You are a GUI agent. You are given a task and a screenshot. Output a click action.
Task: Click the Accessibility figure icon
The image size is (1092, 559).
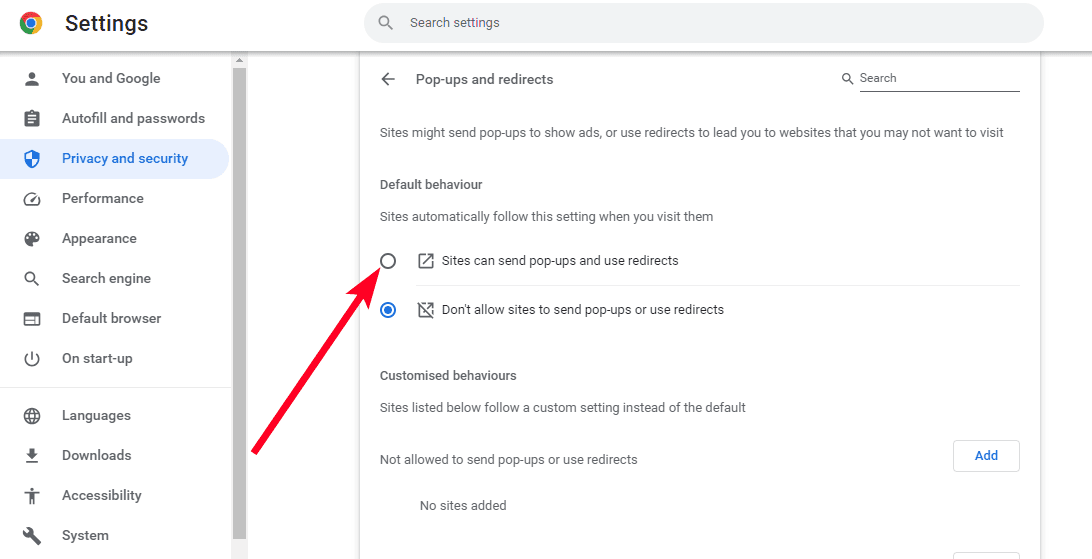[32, 496]
